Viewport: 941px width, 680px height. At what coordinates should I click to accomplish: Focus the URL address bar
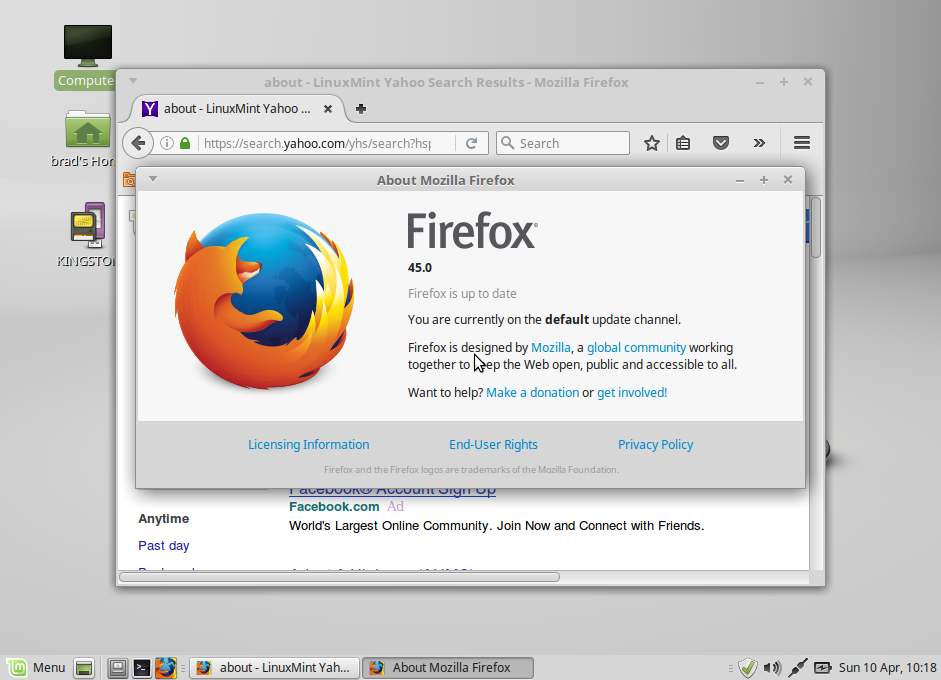[x=317, y=143]
